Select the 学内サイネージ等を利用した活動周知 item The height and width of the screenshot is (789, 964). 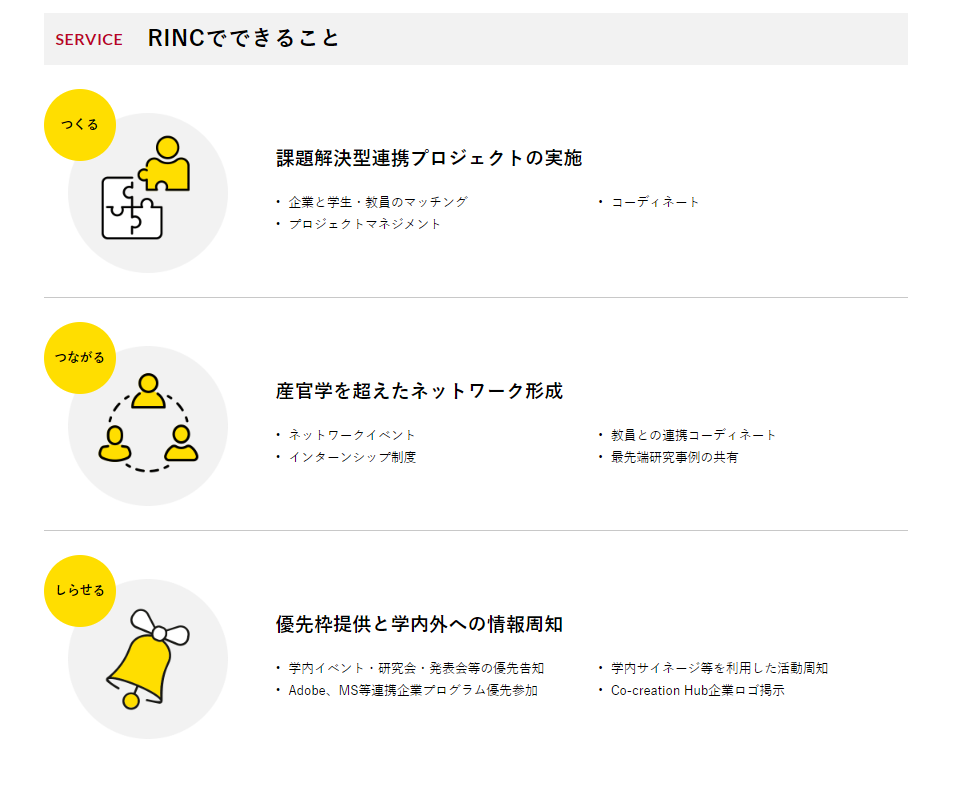coord(719,668)
